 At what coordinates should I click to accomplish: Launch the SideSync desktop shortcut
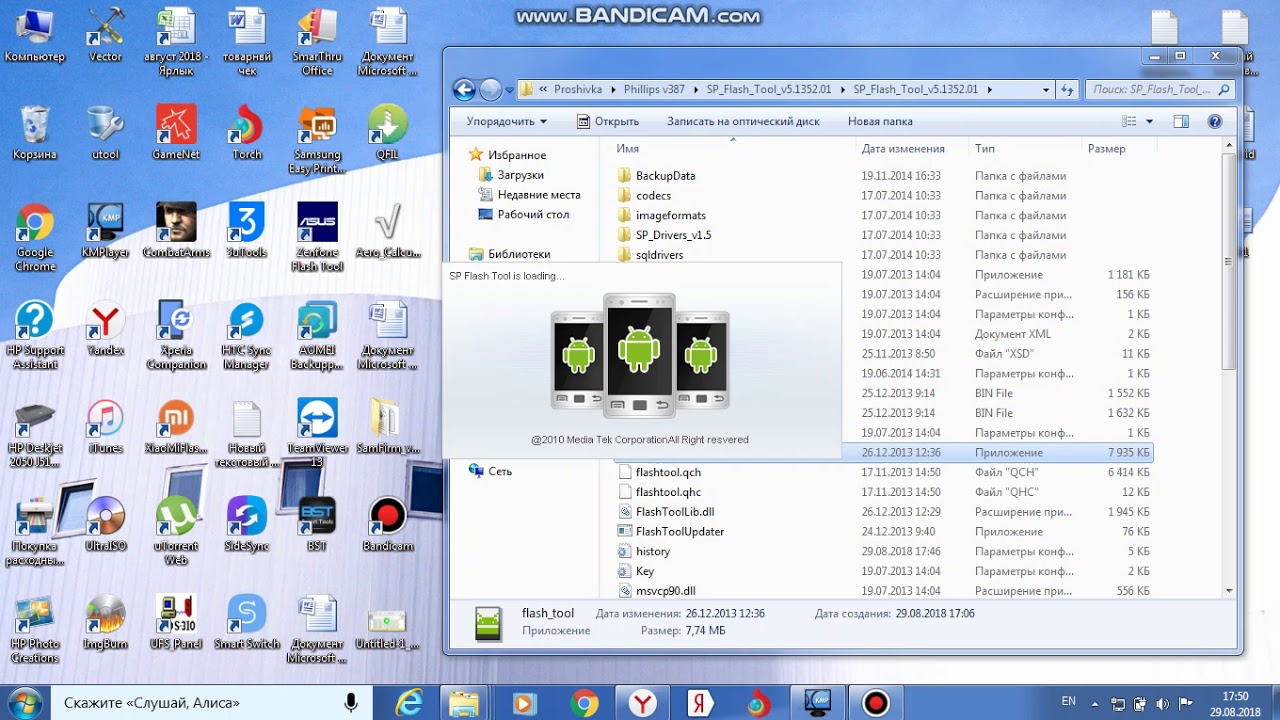pos(247,525)
